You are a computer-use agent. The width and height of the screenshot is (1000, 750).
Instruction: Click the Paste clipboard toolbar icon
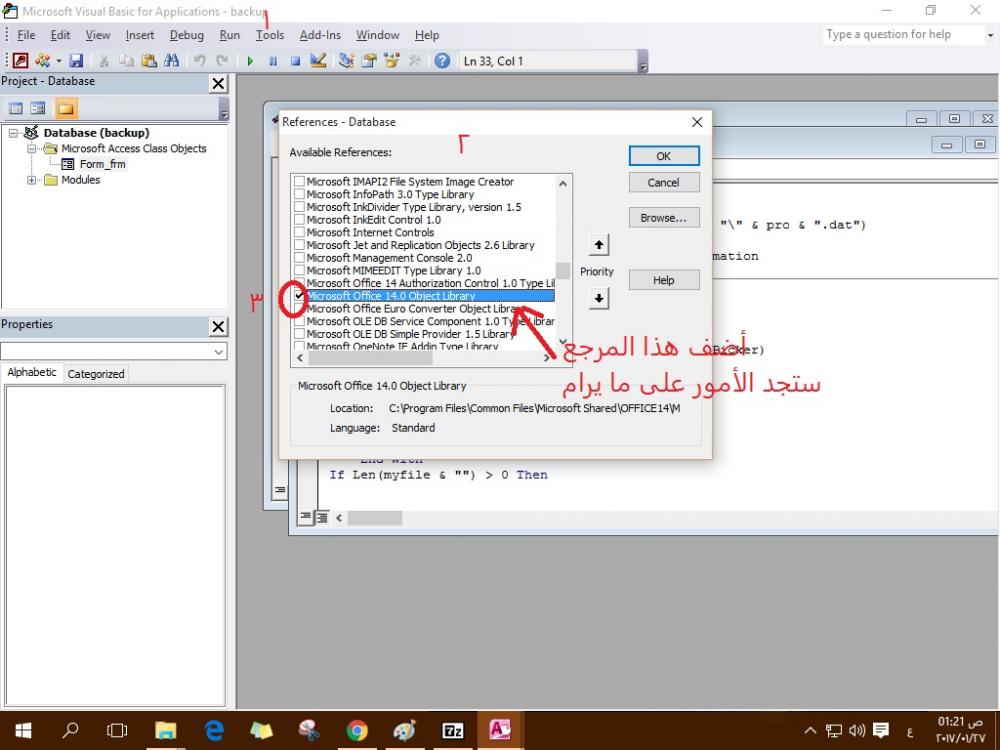149,61
